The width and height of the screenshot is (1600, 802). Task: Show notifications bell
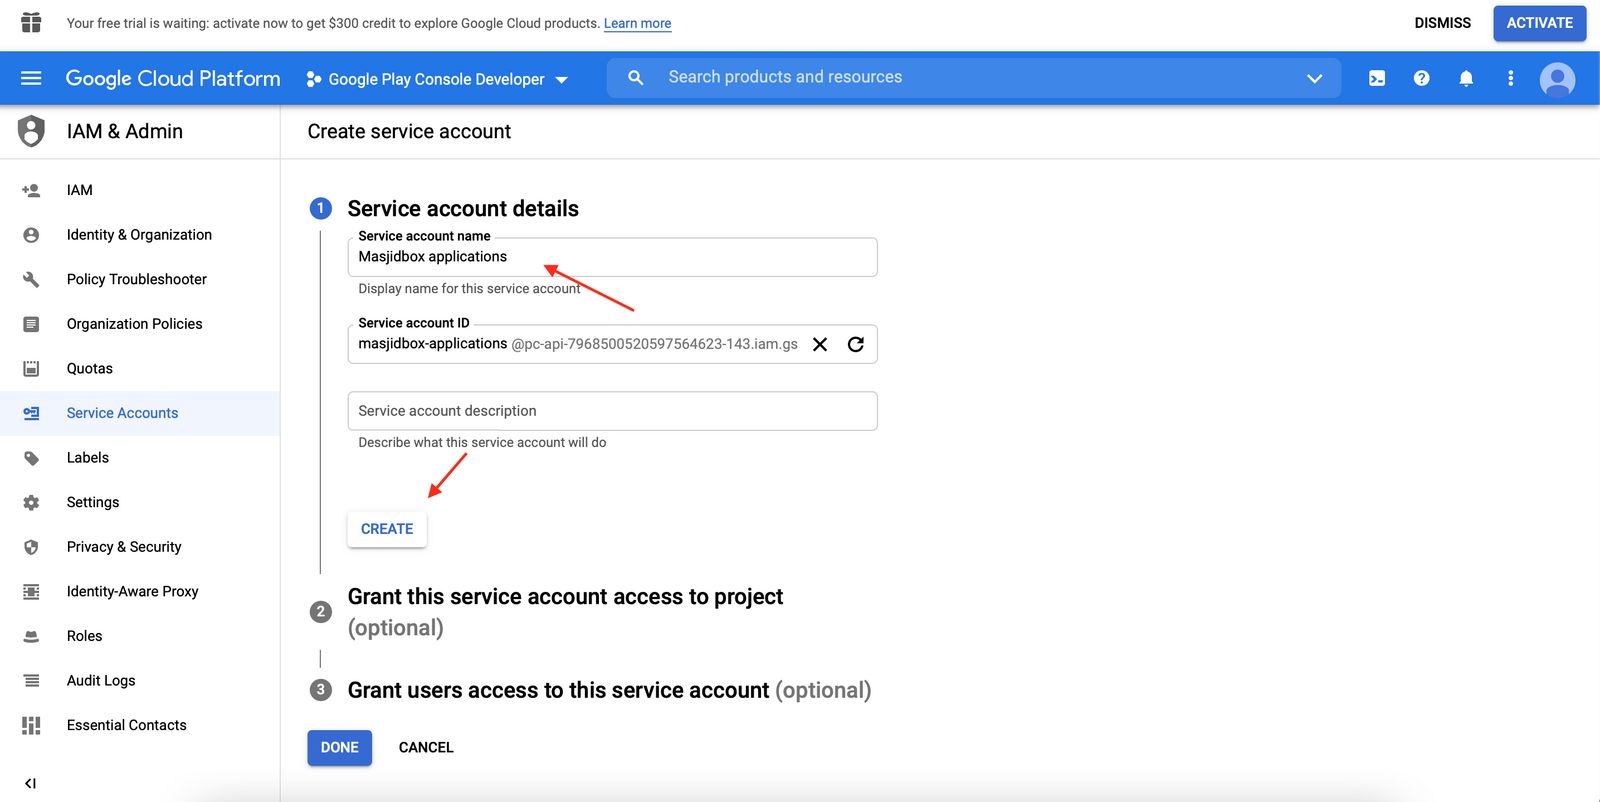point(1466,78)
